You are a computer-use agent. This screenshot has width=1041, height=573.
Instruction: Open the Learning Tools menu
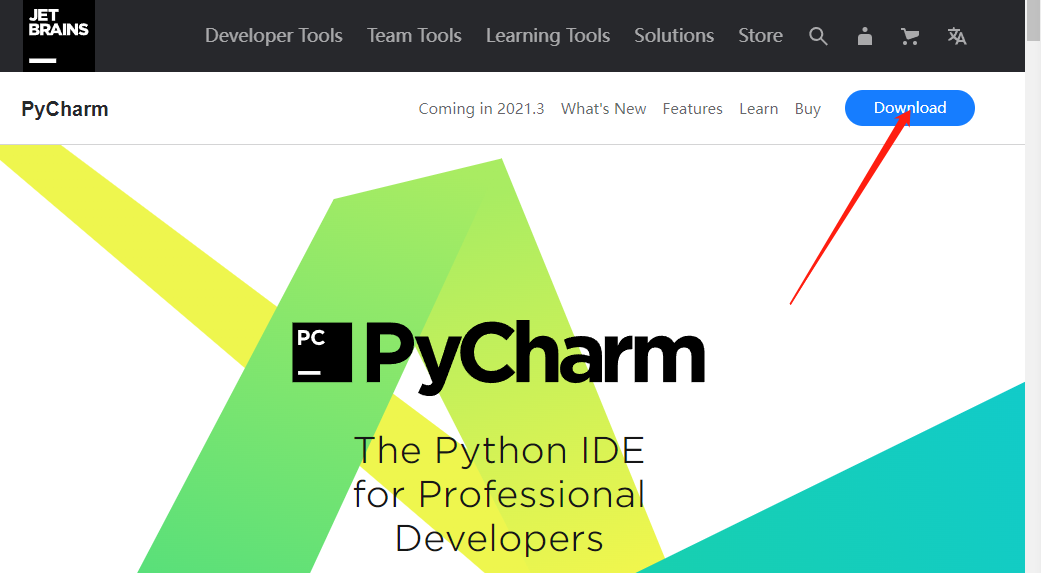pyautogui.click(x=548, y=35)
